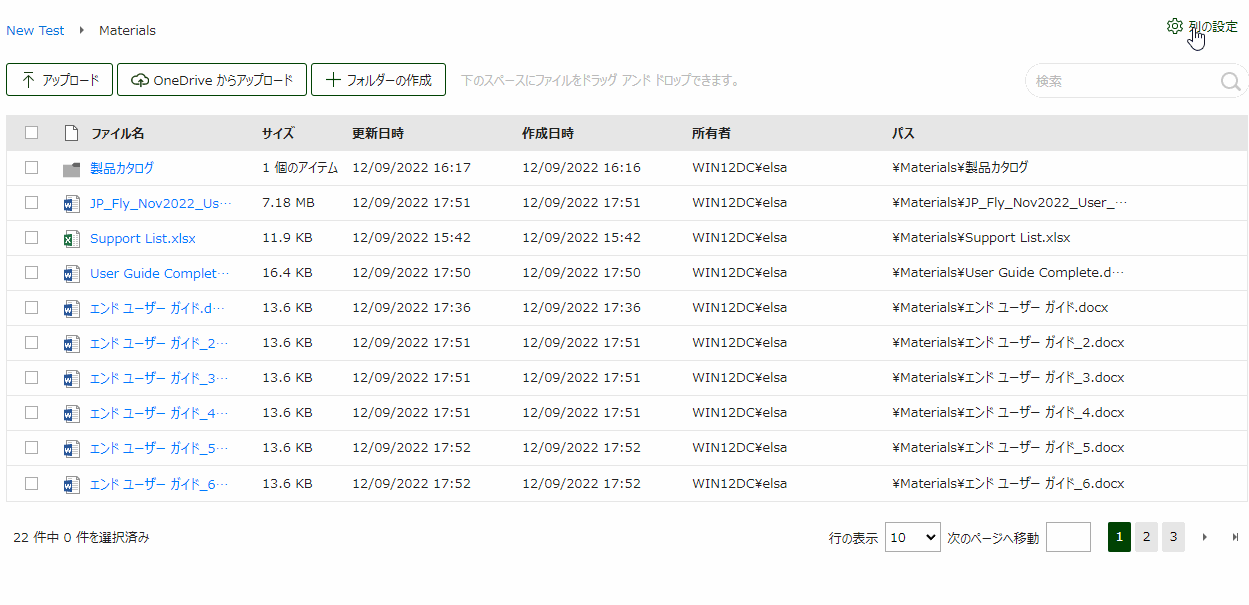
Task: Click the 製品カタログ folder icon
Action: [x=71, y=169]
